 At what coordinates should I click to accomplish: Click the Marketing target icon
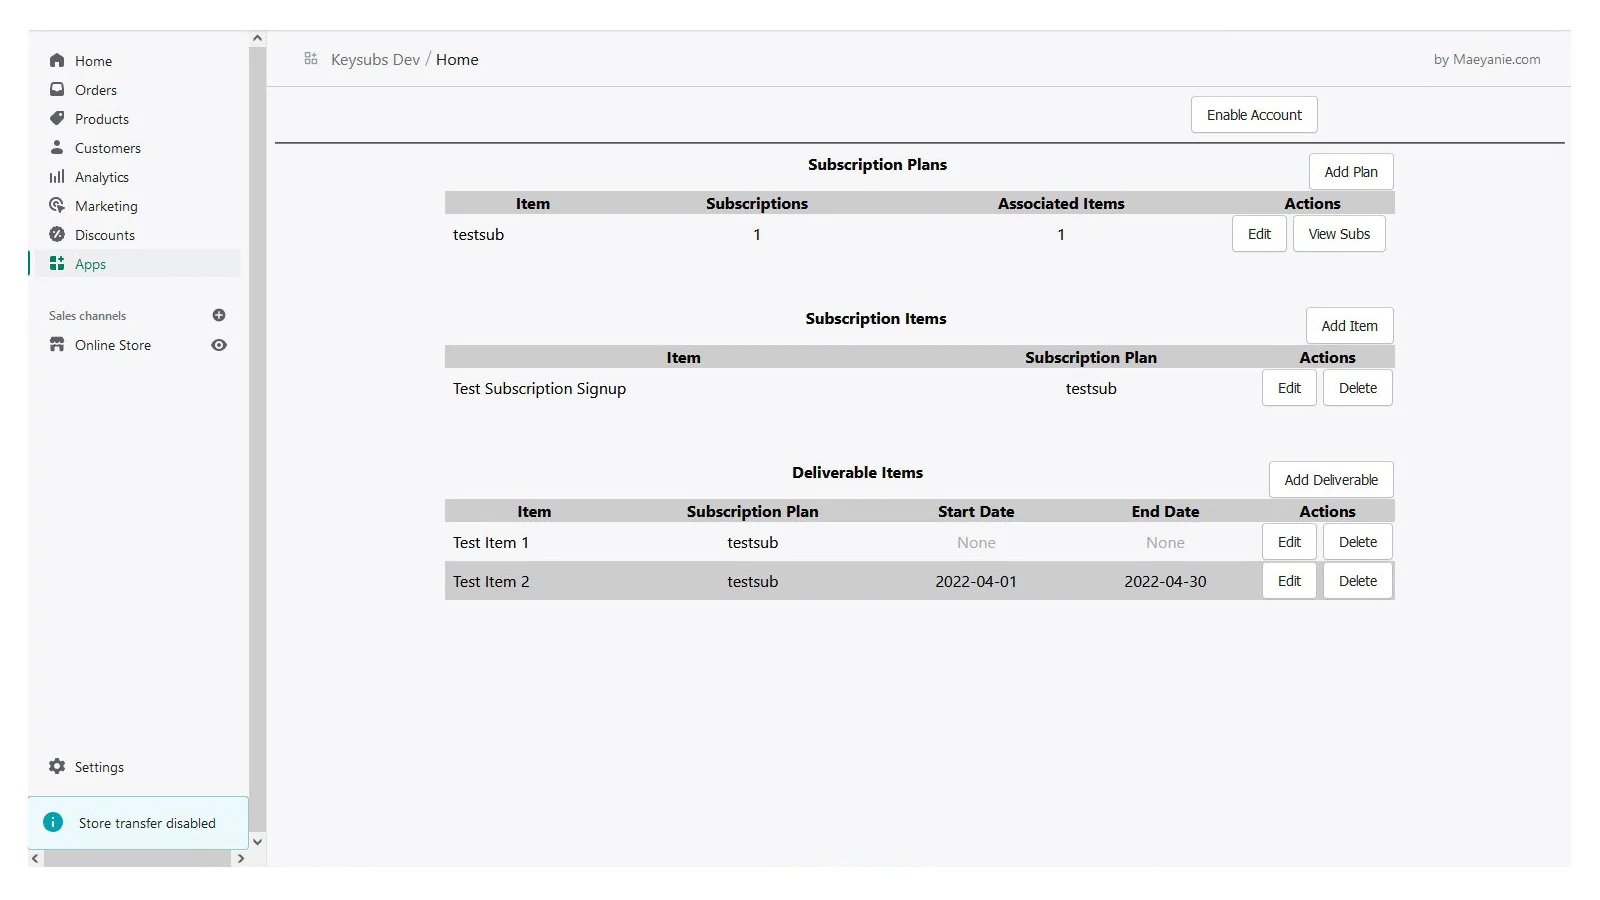[57, 205]
